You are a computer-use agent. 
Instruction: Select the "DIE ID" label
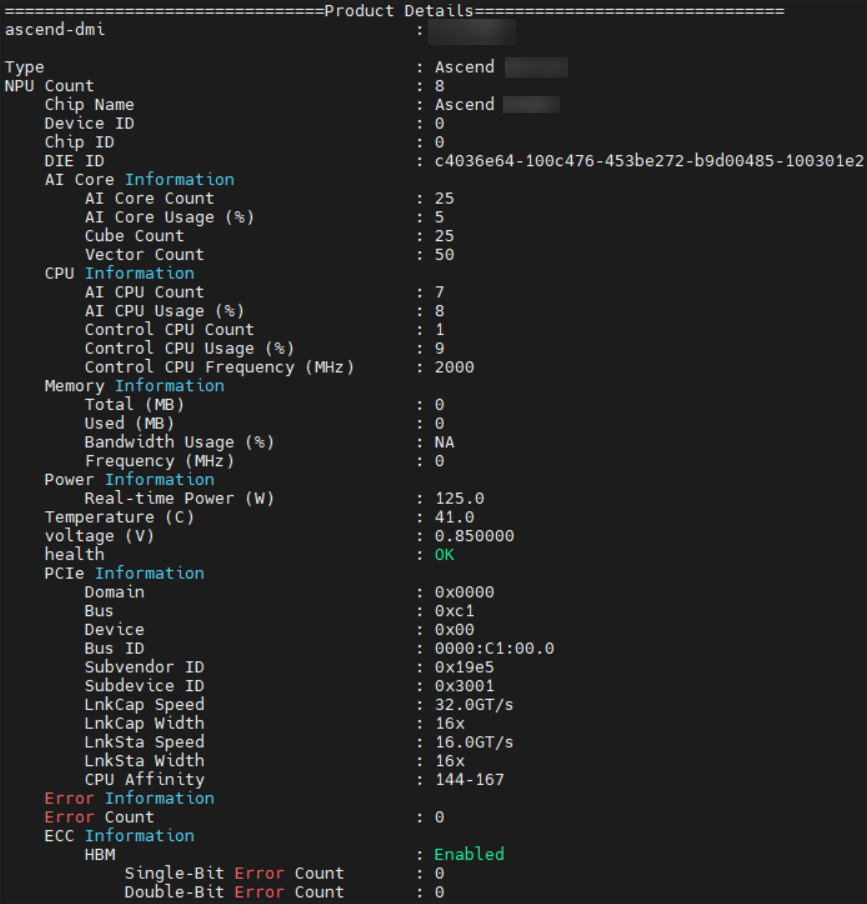coord(74,161)
